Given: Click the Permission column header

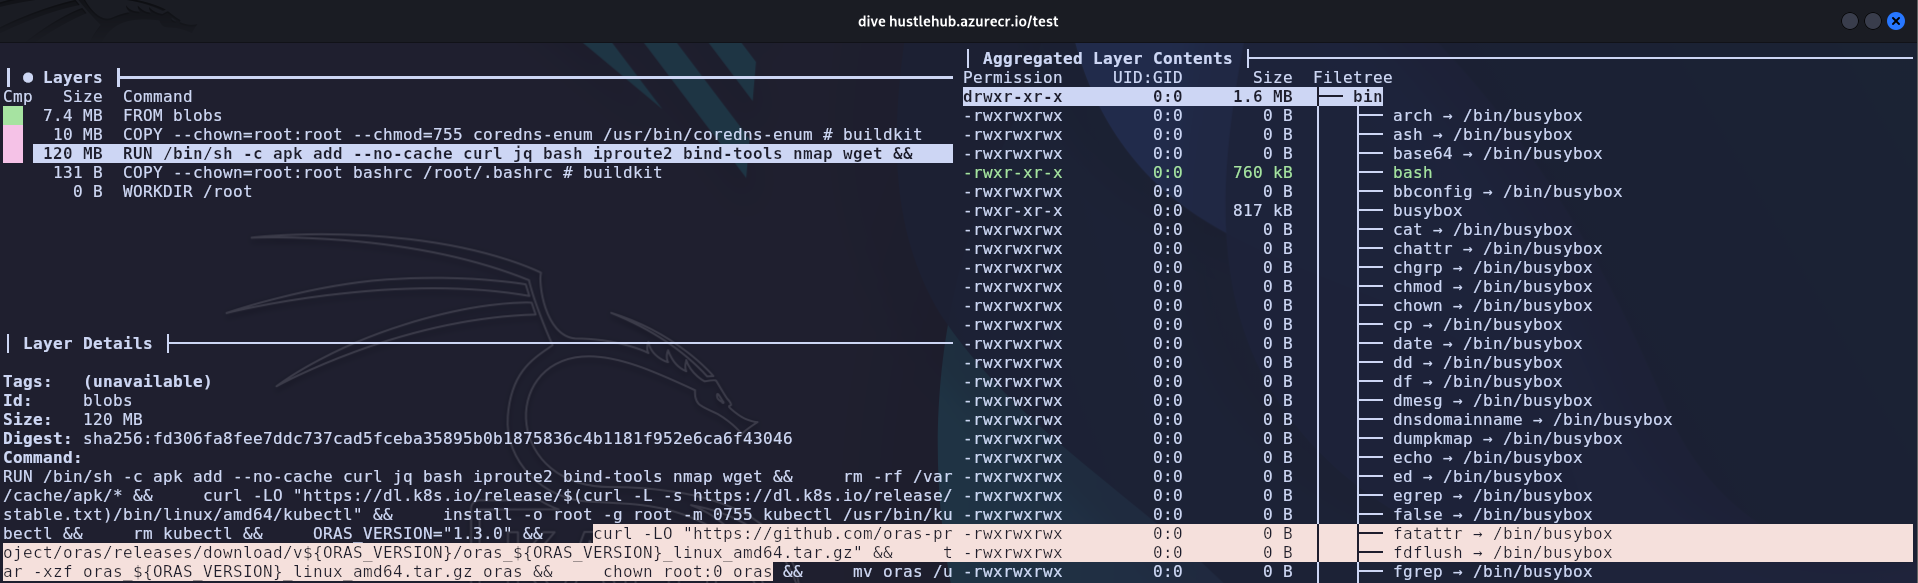Looking at the screenshot, I should coord(1012,78).
